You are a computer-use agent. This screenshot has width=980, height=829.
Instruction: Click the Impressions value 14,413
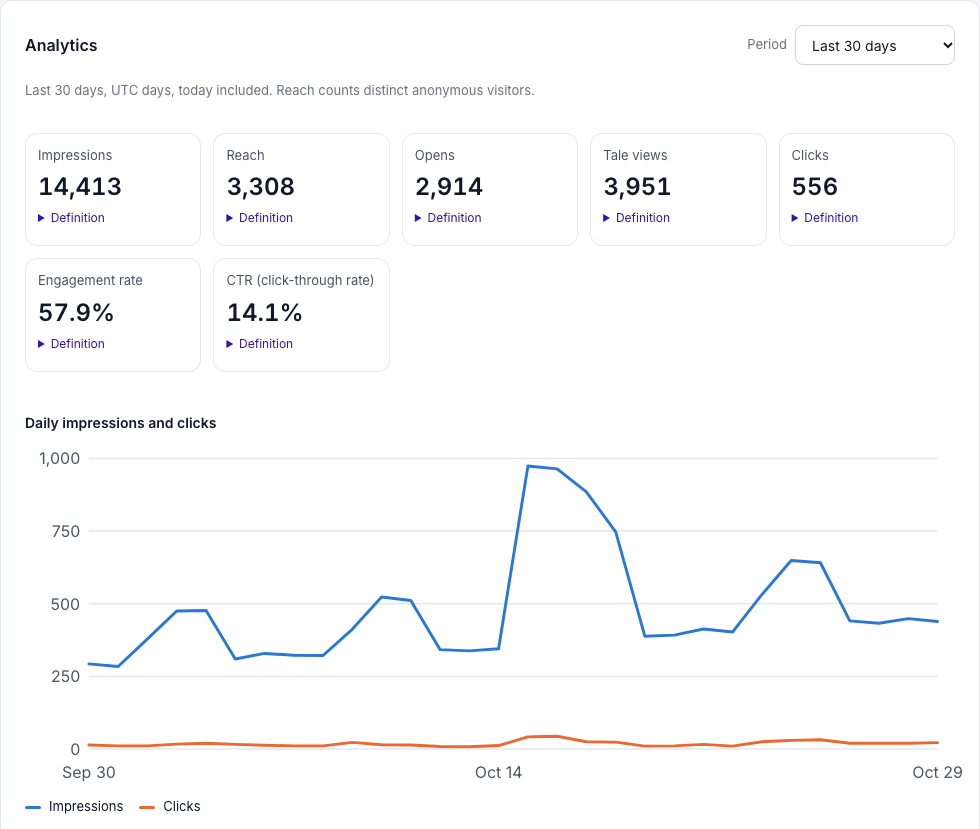coord(80,186)
